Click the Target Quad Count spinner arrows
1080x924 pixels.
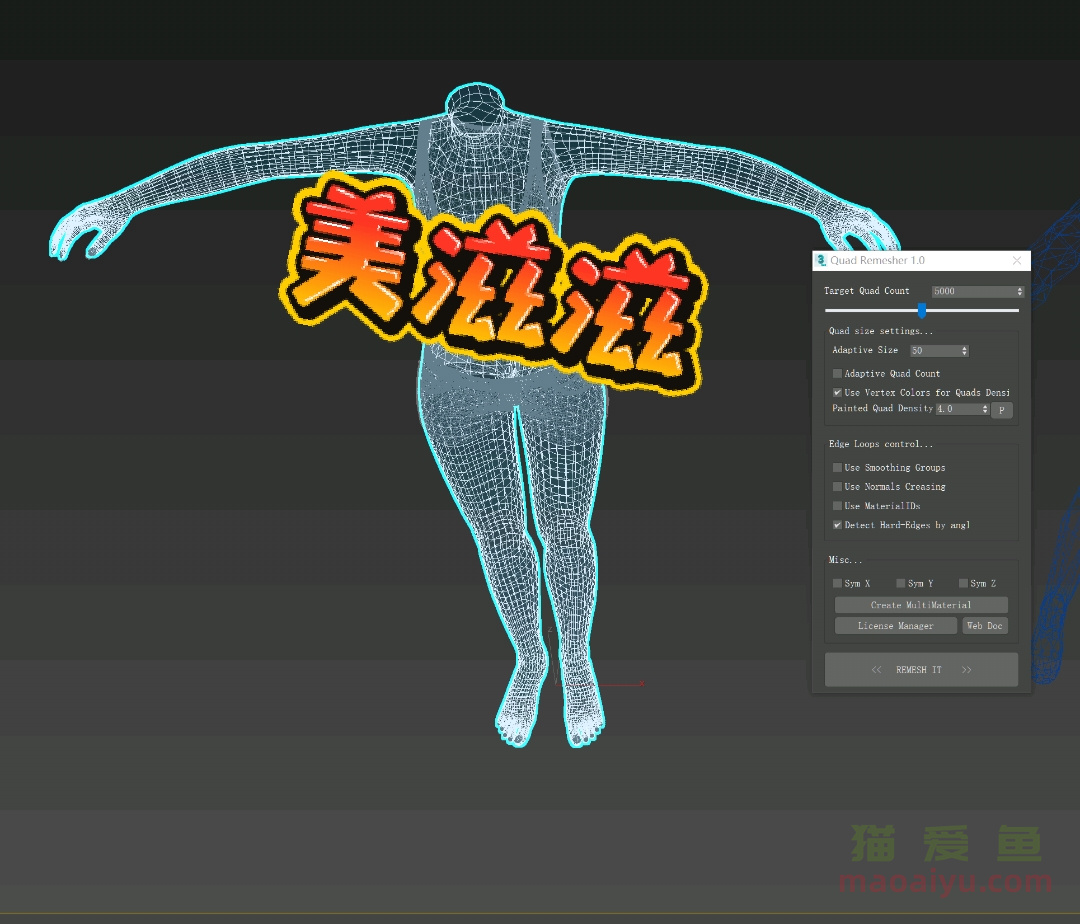[x=1020, y=292]
